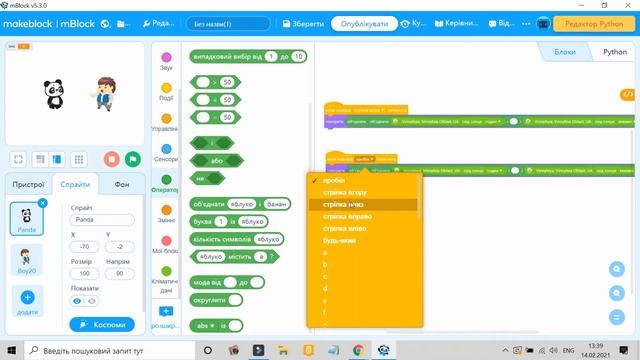Open the feedback Від... menu
The width and height of the screenshot is (640, 360).
pyautogui.click(x=501, y=24)
